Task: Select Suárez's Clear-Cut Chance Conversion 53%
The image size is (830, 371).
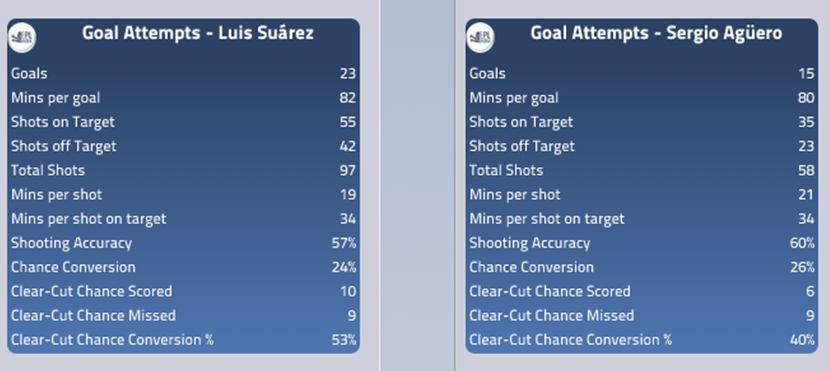Action: (344, 340)
